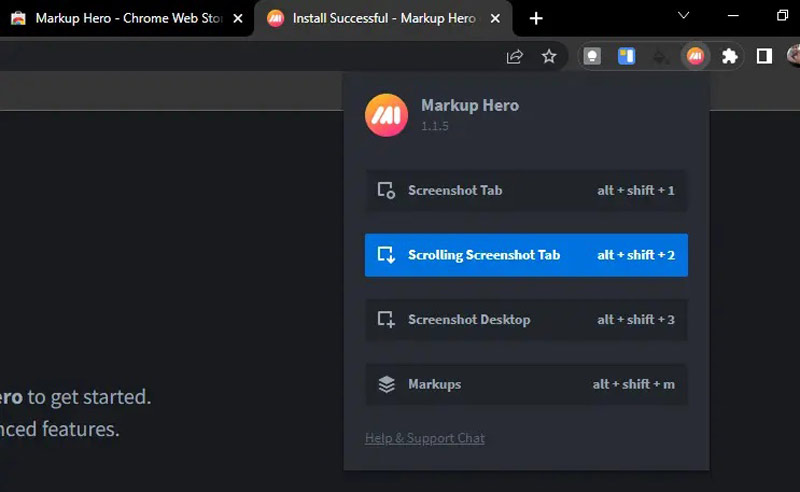The image size is (800, 492).
Task: Click the dark dimmed extension icon
Action: (x=661, y=56)
